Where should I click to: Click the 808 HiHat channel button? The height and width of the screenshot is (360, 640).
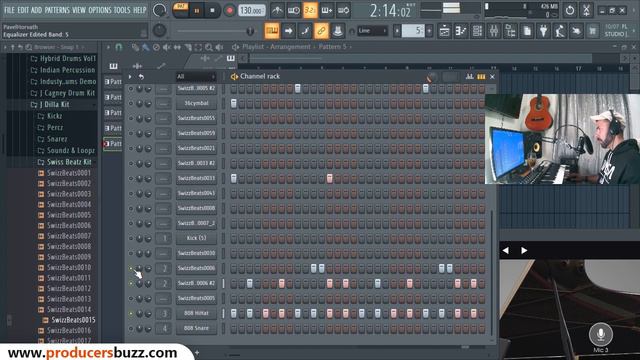(196, 313)
